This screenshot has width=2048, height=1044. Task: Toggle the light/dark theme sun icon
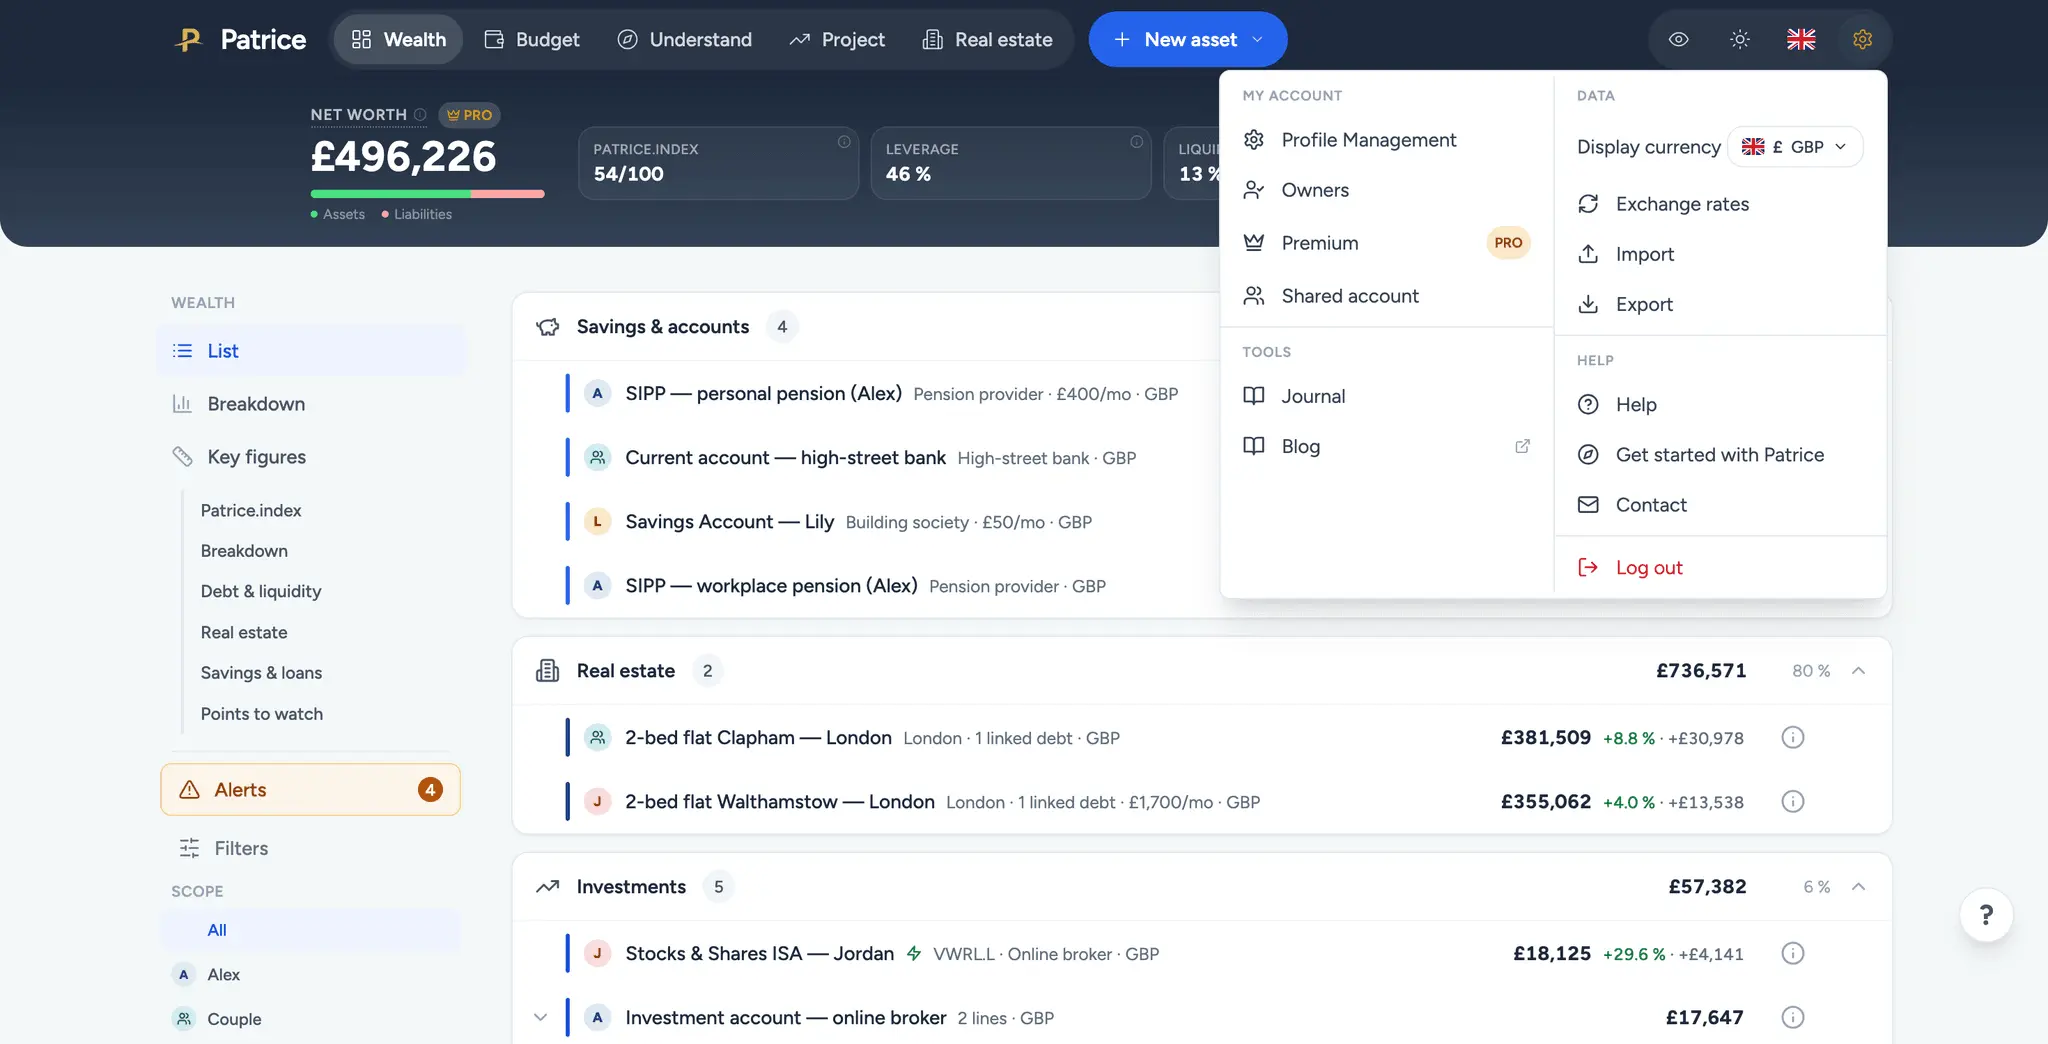(1740, 39)
